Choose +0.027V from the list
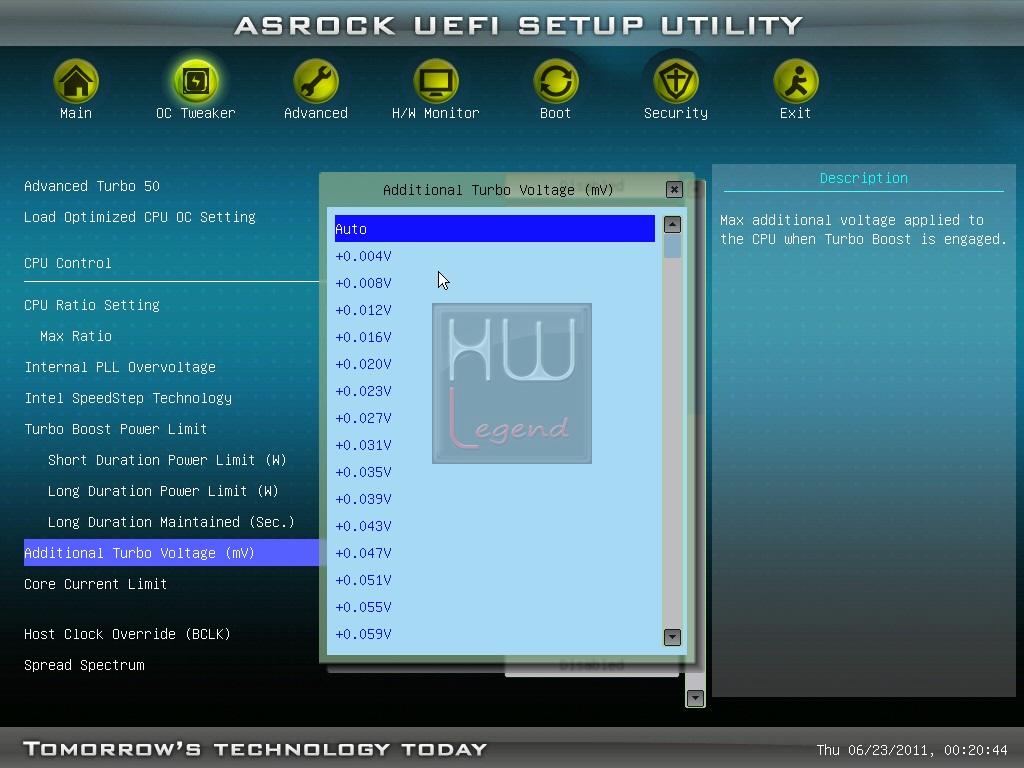Screen dimensions: 1024x768 click(x=494, y=418)
